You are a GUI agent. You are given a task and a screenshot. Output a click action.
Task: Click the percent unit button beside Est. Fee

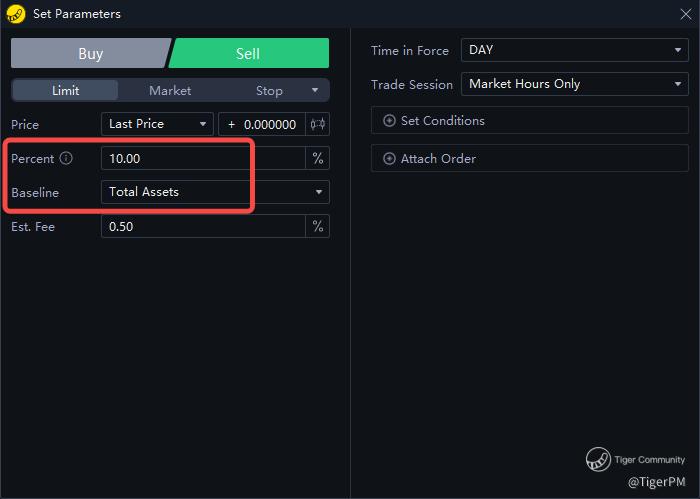coord(318,226)
